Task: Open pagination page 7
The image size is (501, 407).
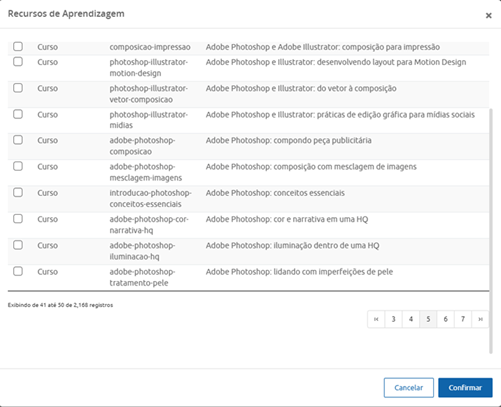Action: pos(463,319)
